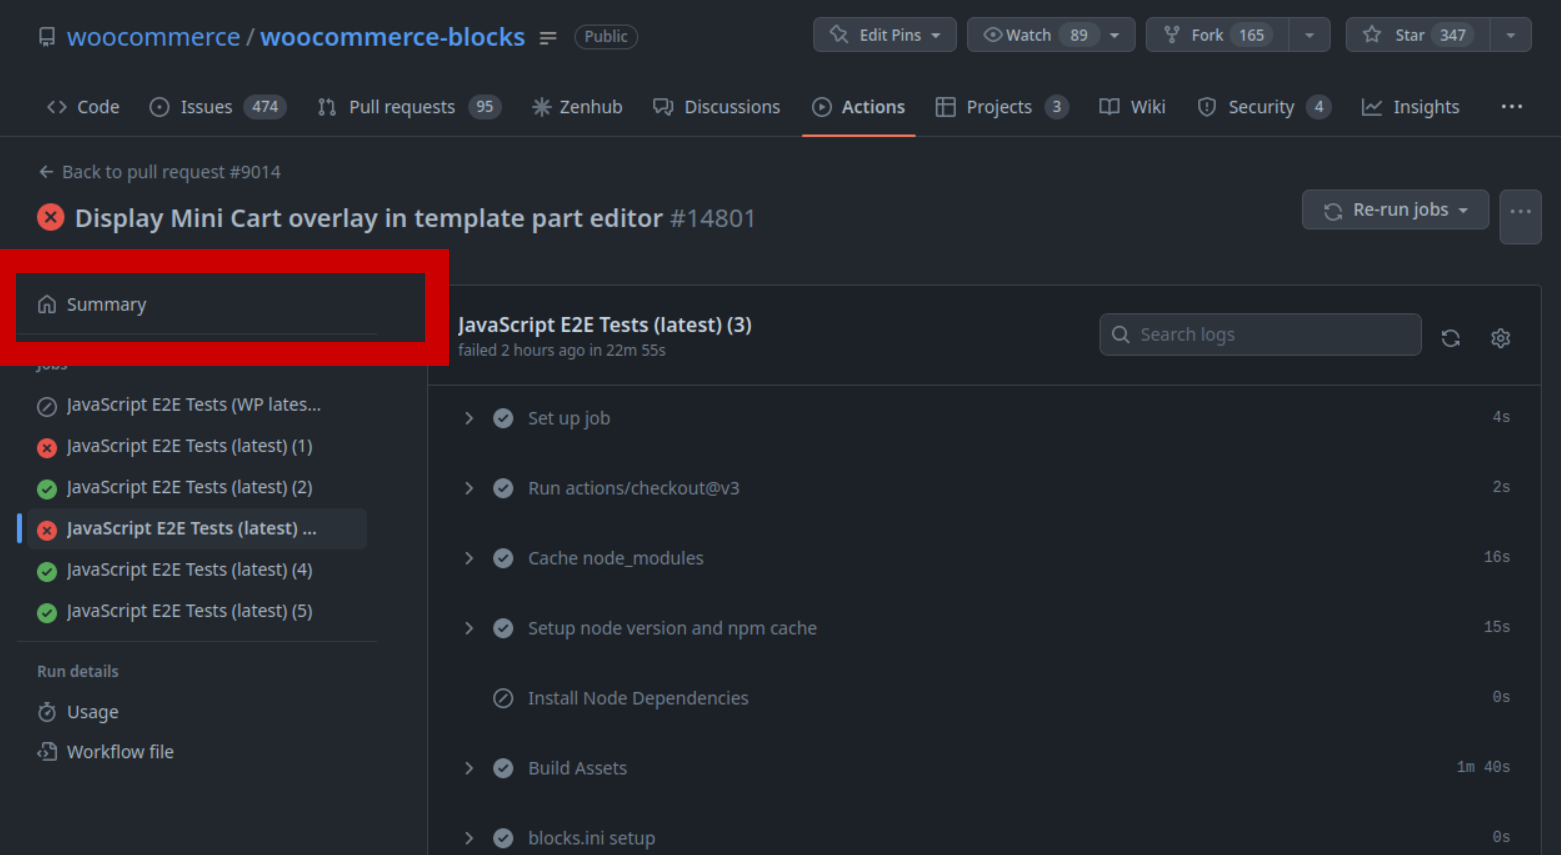Select the Discussions tab
The width and height of the screenshot is (1561, 855).
click(x=716, y=107)
